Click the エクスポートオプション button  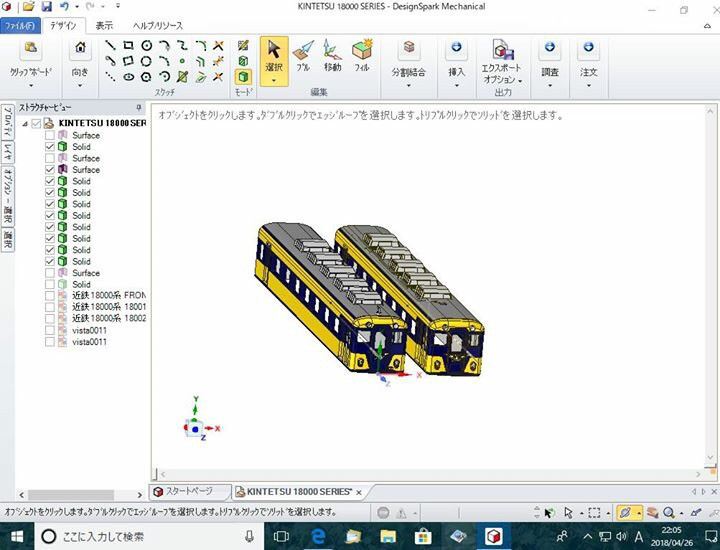point(501,62)
